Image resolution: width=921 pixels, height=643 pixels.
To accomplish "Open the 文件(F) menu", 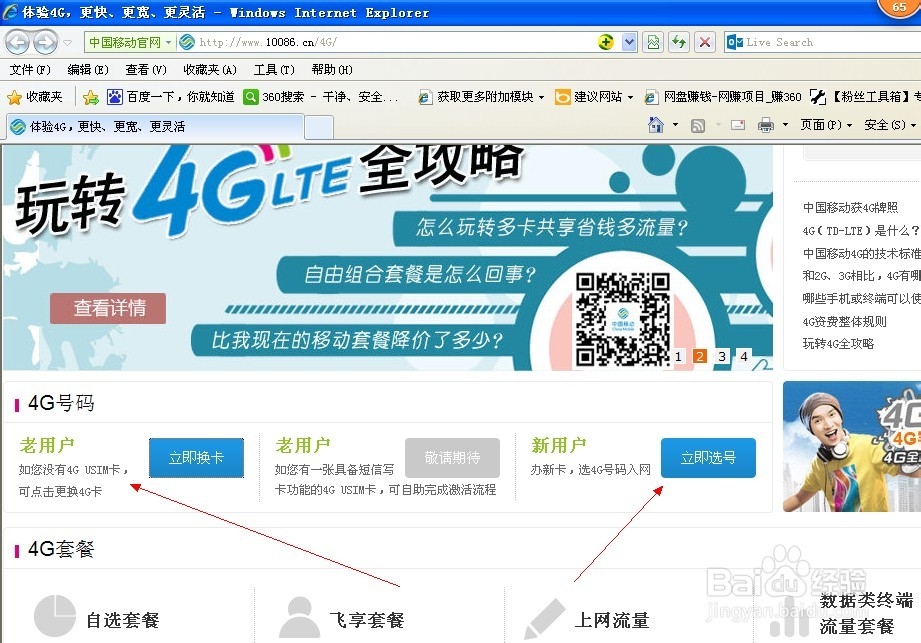I will click(x=30, y=70).
